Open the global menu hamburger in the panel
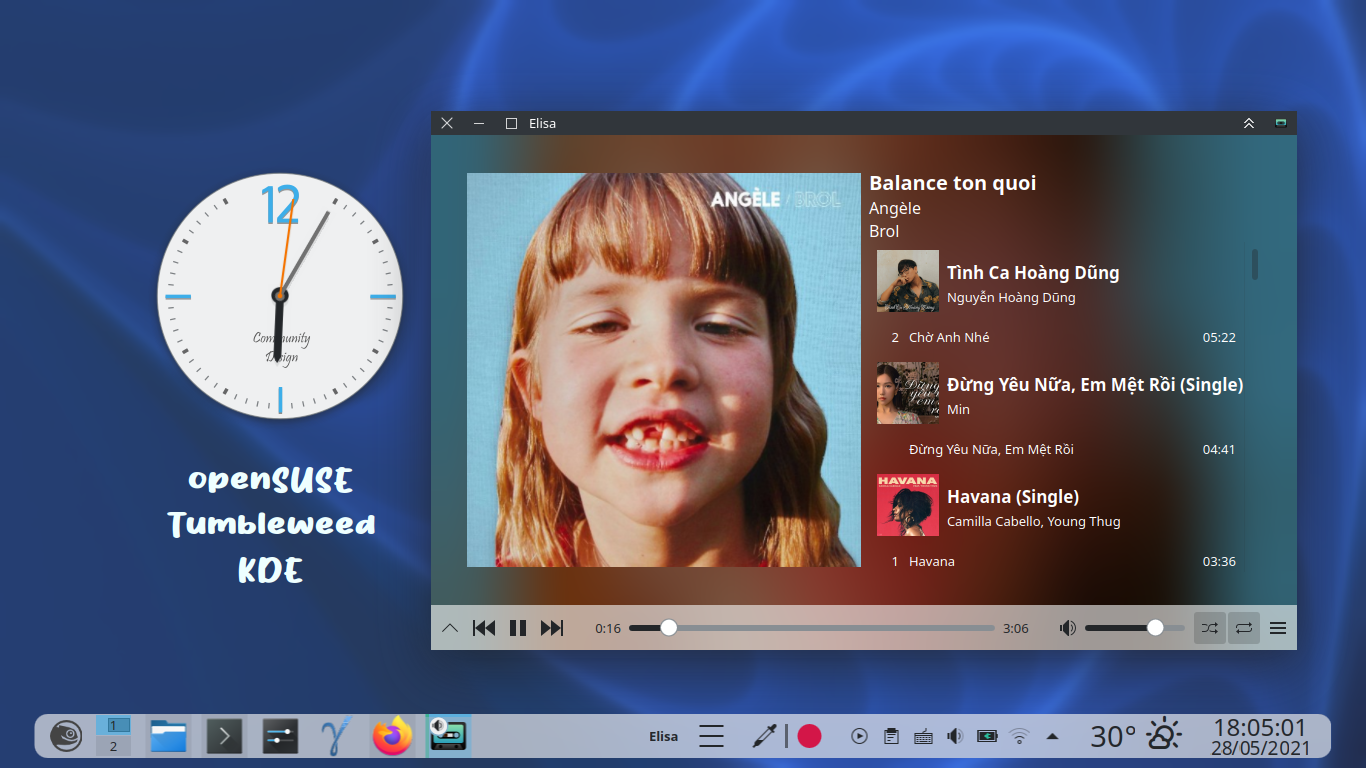 click(x=711, y=737)
